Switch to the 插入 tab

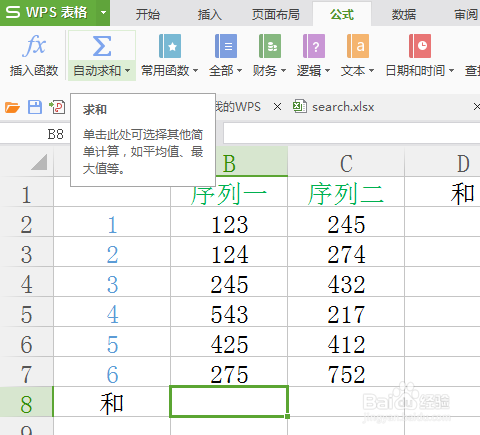pos(209,14)
